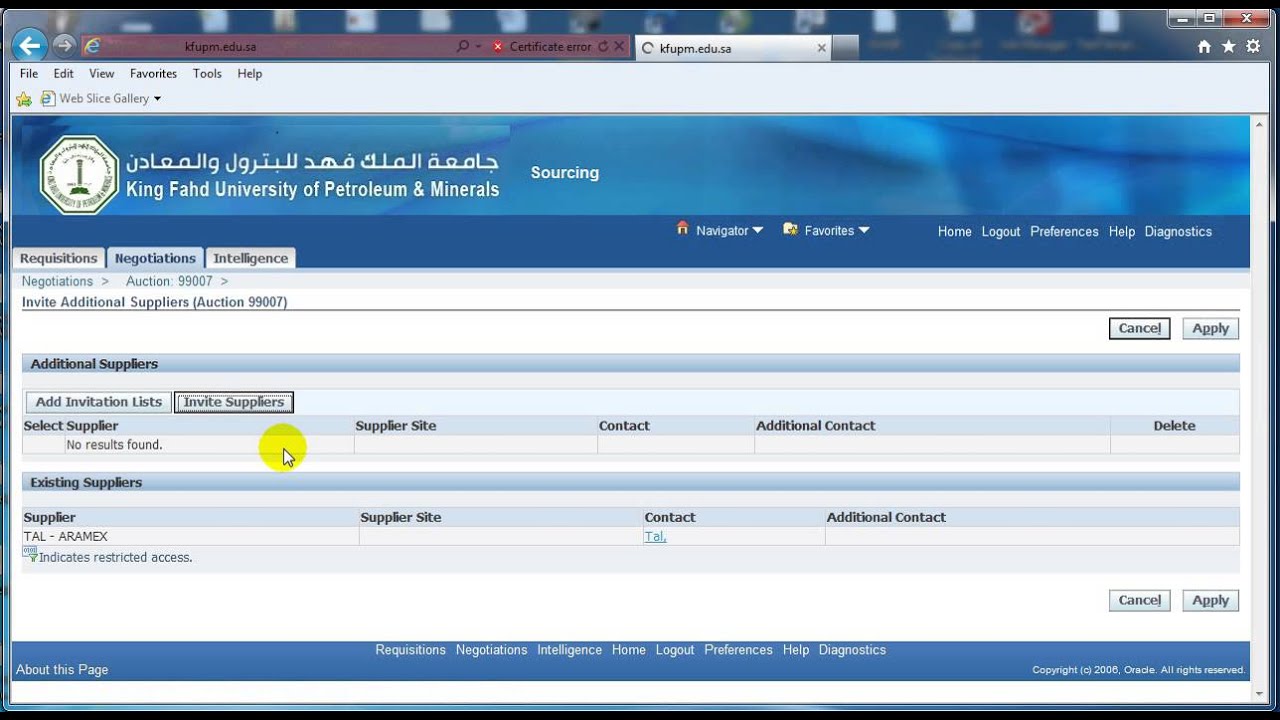Viewport: 1280px width, 720px height.
Task: Click the No results found. text
Action: tap(114, 445)
